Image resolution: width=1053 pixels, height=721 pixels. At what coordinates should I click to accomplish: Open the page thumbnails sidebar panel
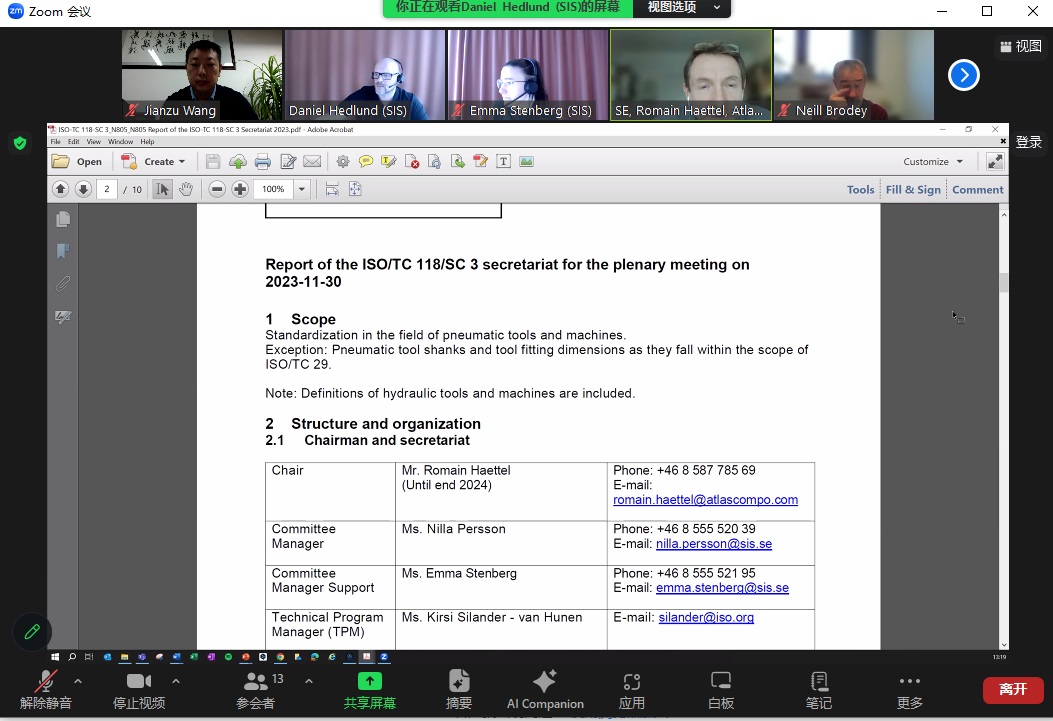pyautogui.click(x=63, y=220)
